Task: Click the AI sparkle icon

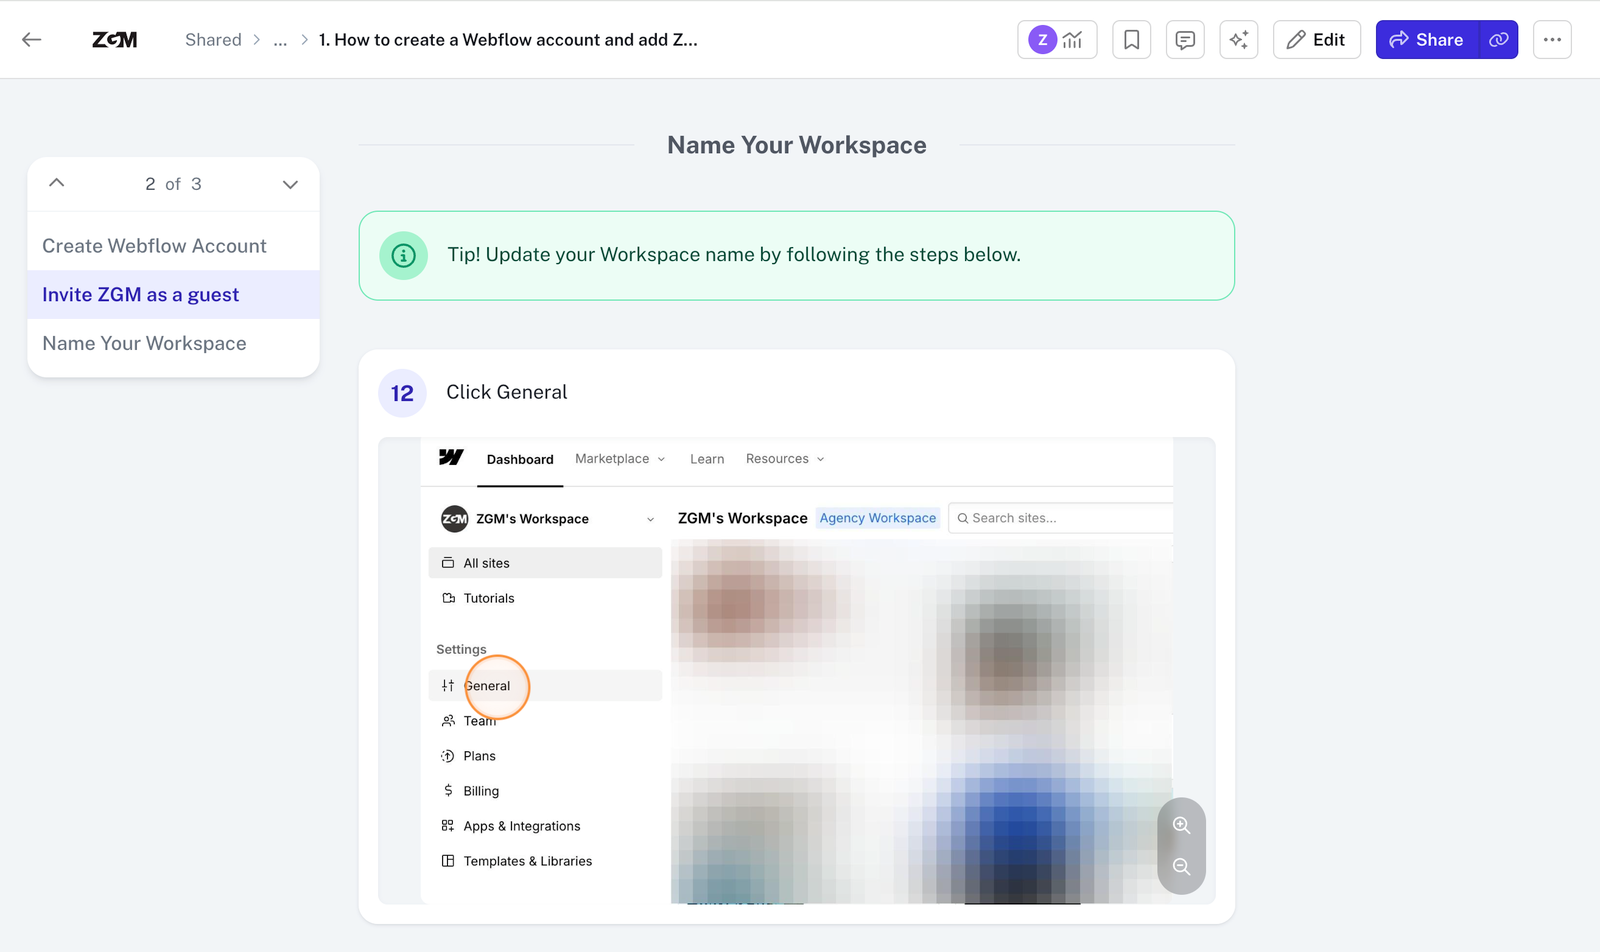Action: click(1238, 40)
